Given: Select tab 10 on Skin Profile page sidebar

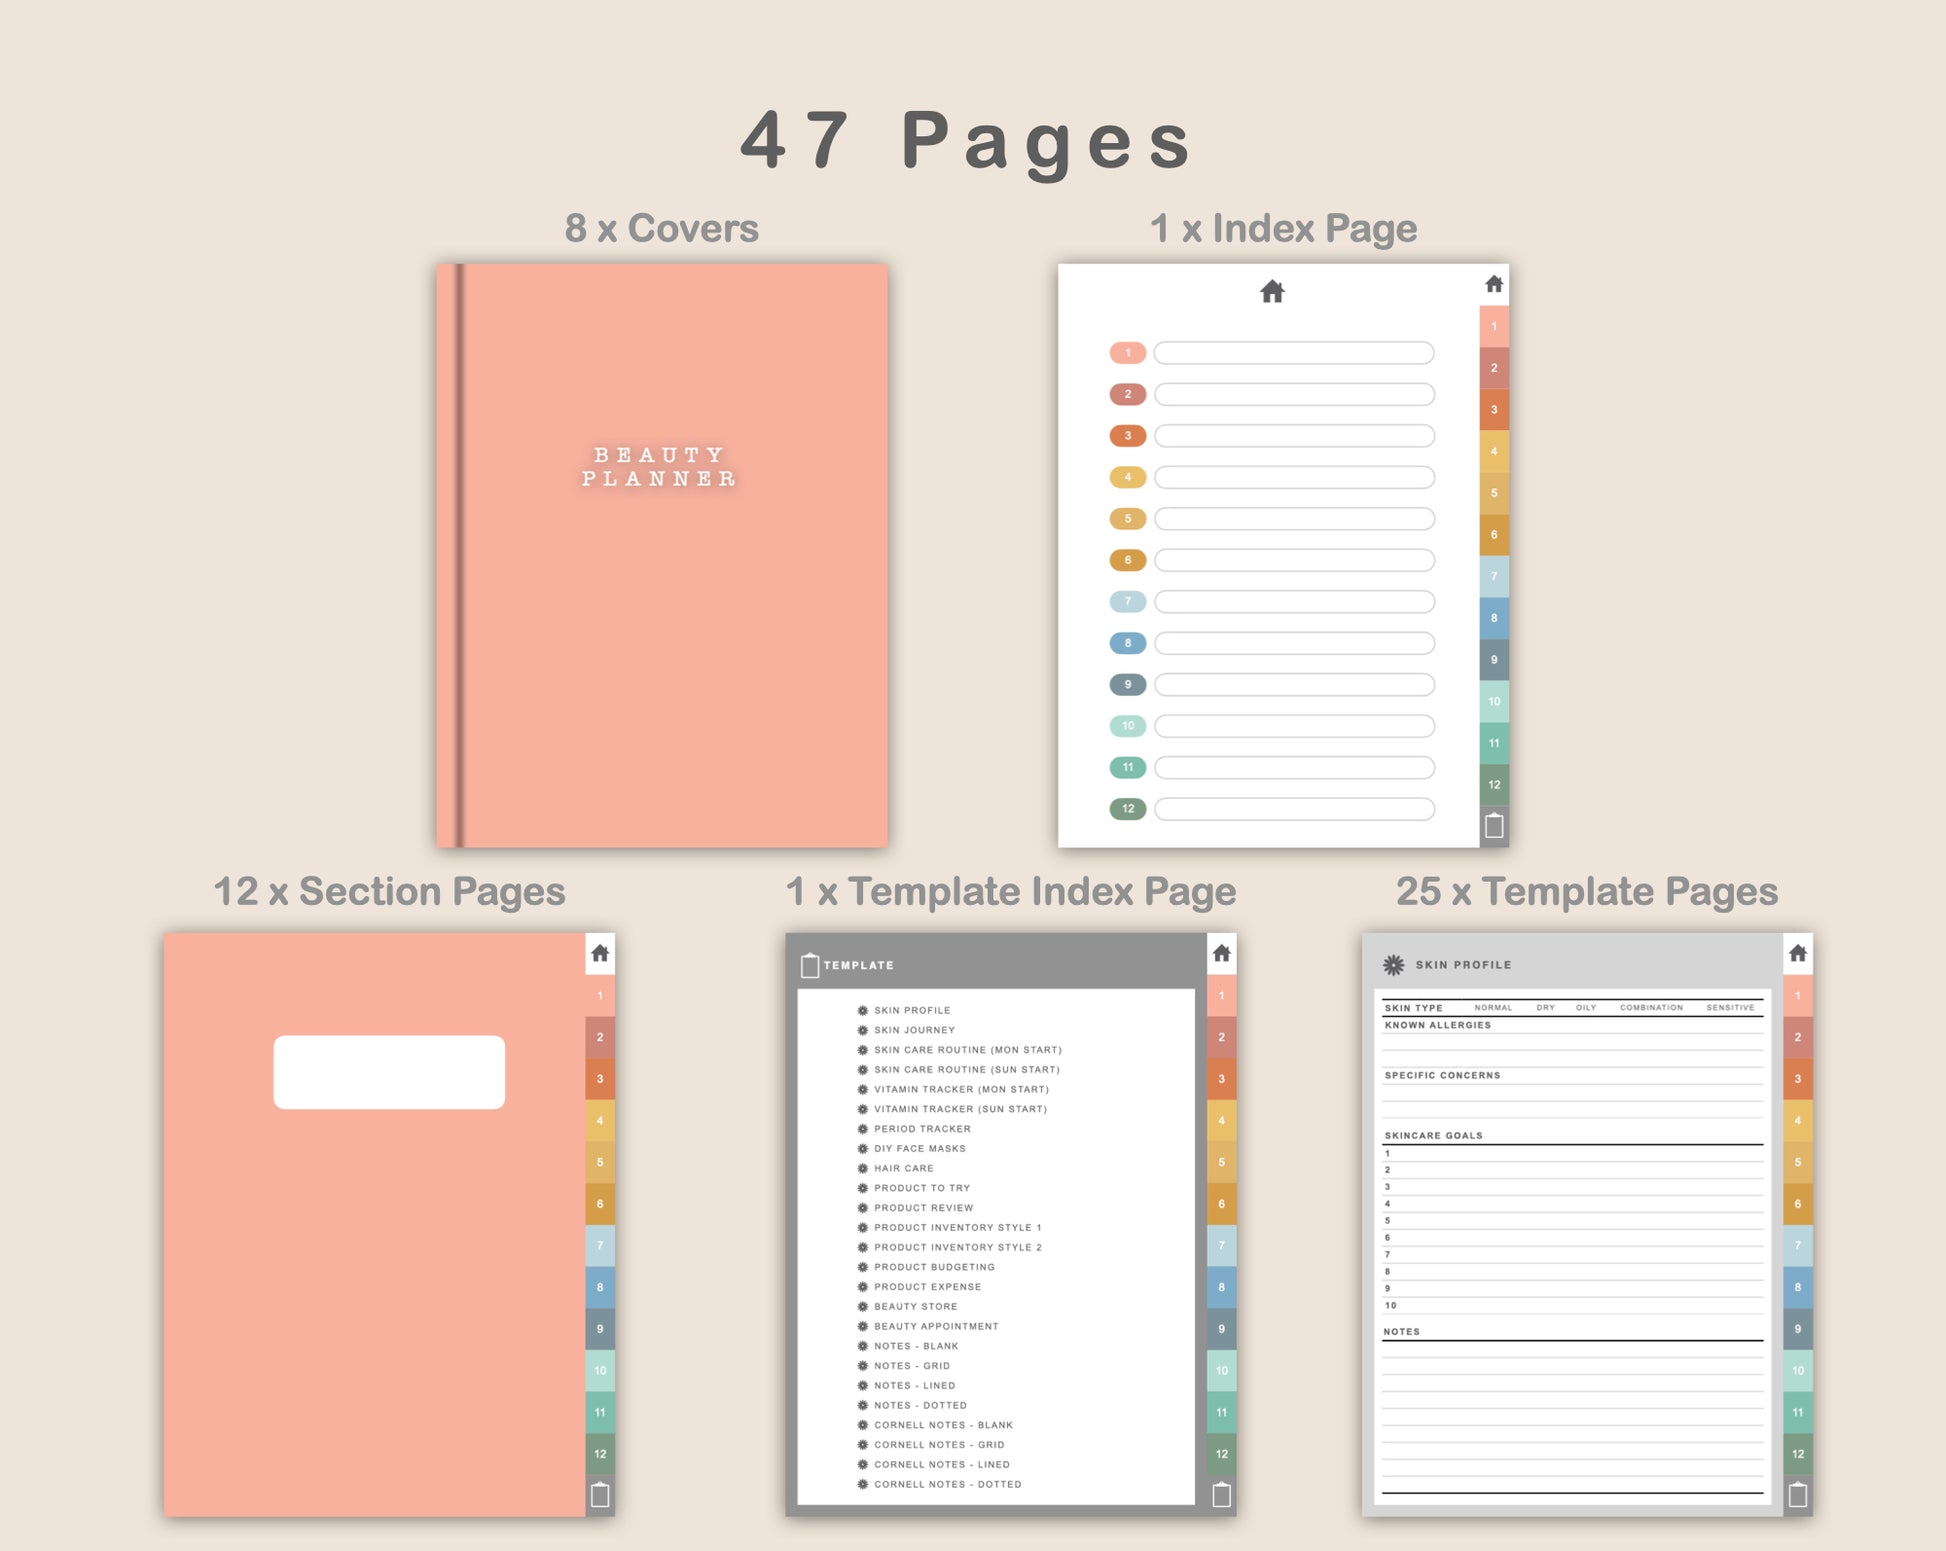Looking at the screenshot, I should [1798, 1371].
